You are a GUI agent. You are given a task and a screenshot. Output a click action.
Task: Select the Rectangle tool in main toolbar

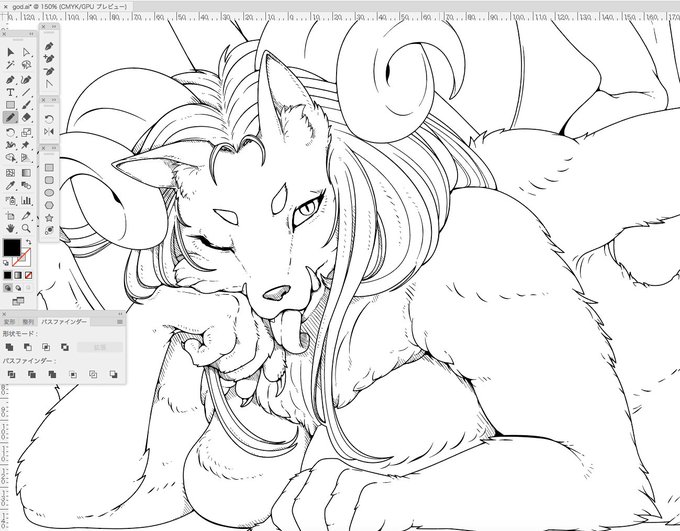[x=11, y=105]
